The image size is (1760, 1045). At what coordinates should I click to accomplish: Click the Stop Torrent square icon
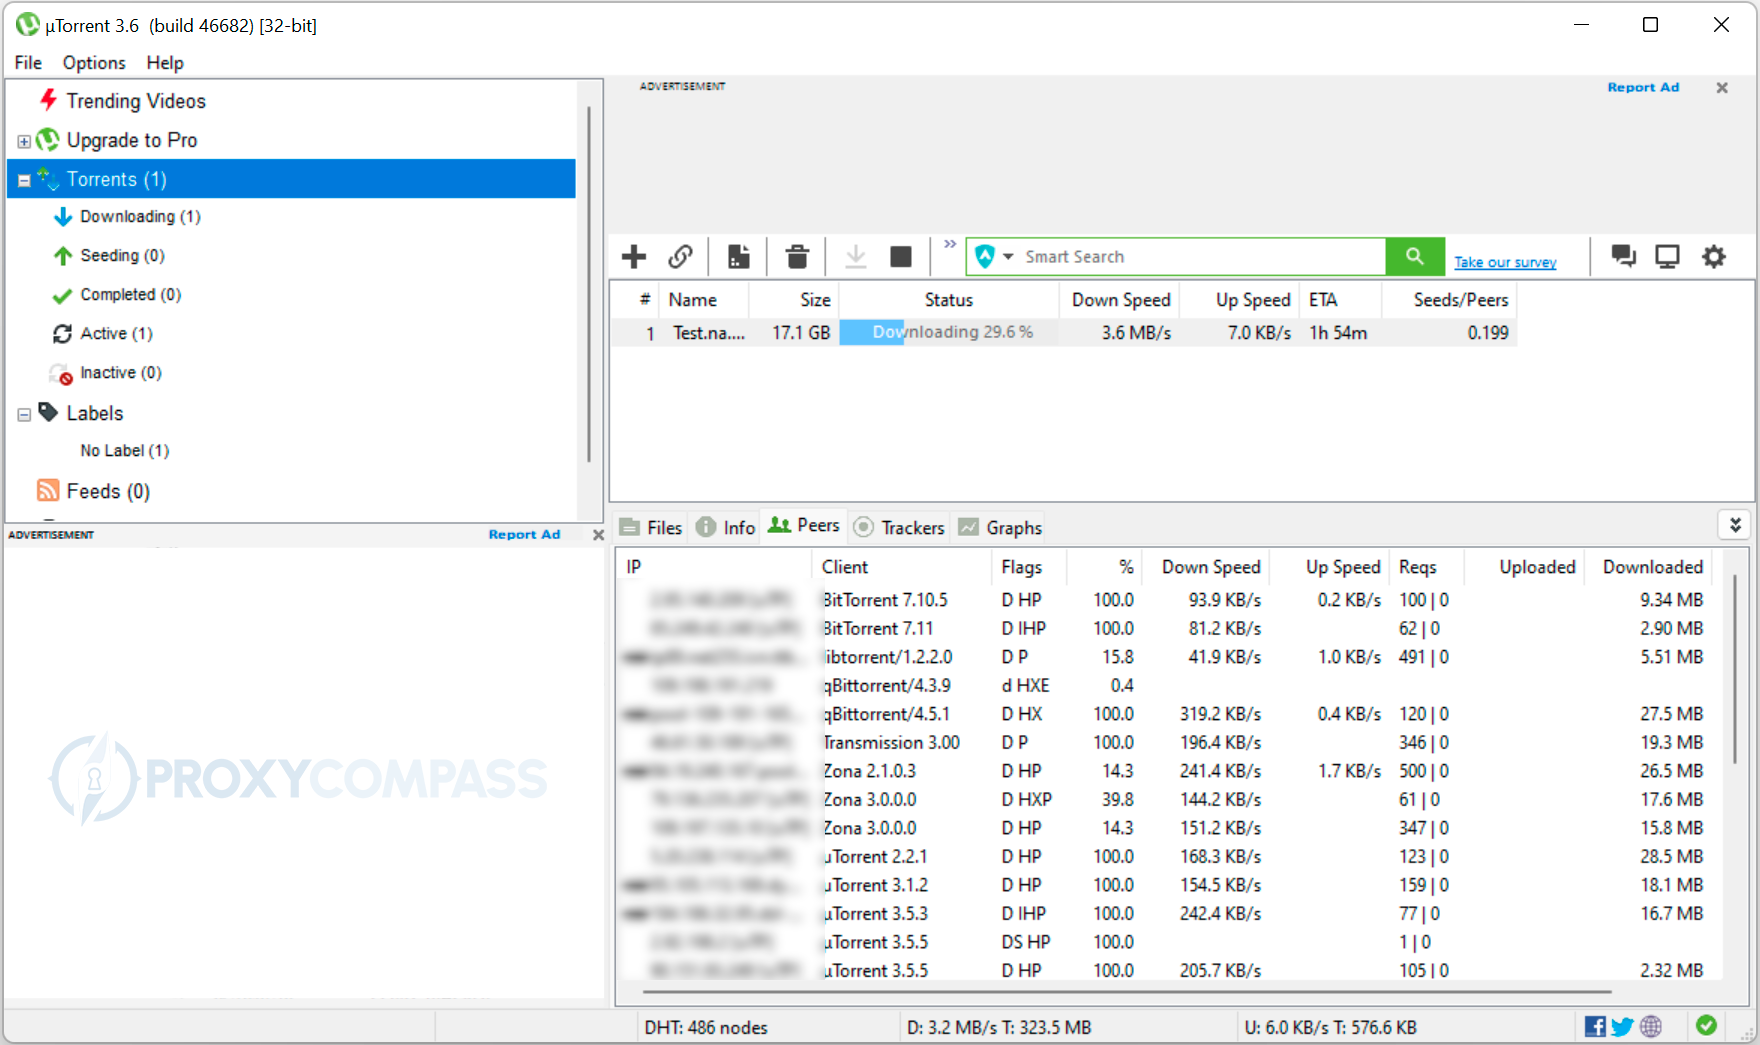pyautogui.click(x=901, y=257)
